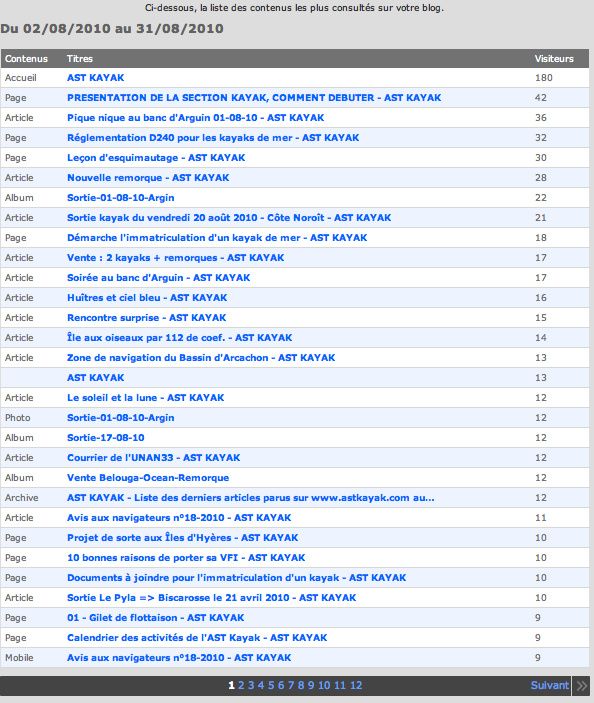Click the Titres column header
Image resolution: width=594 pixels, height=703 pixels.
(80, 59)
